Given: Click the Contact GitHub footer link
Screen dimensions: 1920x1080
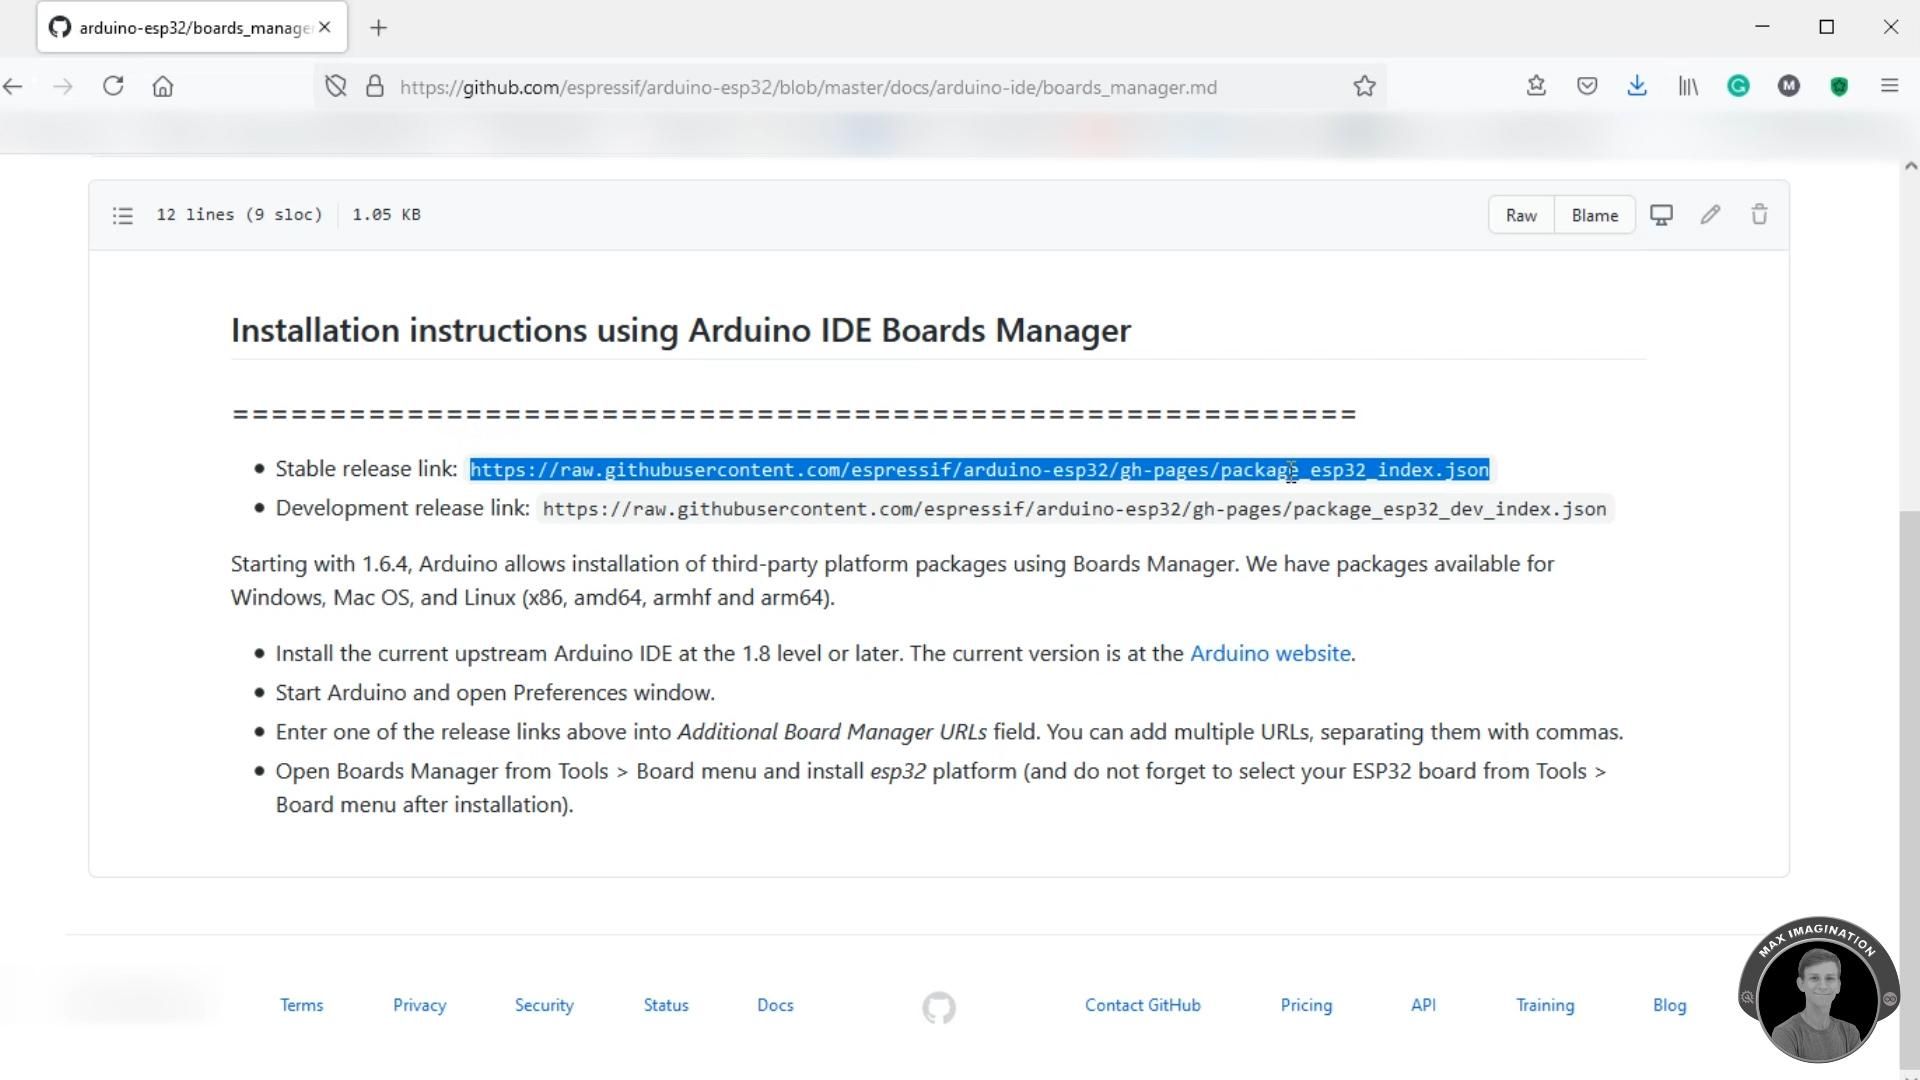Looking at the screenshot, I should (x=1142, y=1005).
